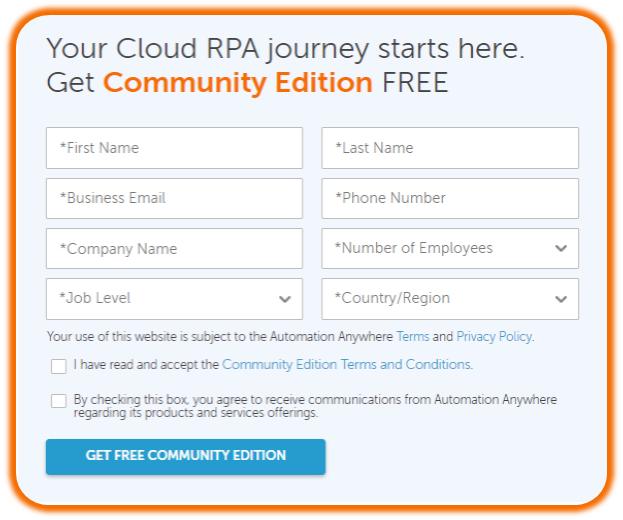Image resolution: width=623 pixels, height=520 pixels.
Task: Click the 'By checking this box' label text
Action: click(x=315, y=406)
